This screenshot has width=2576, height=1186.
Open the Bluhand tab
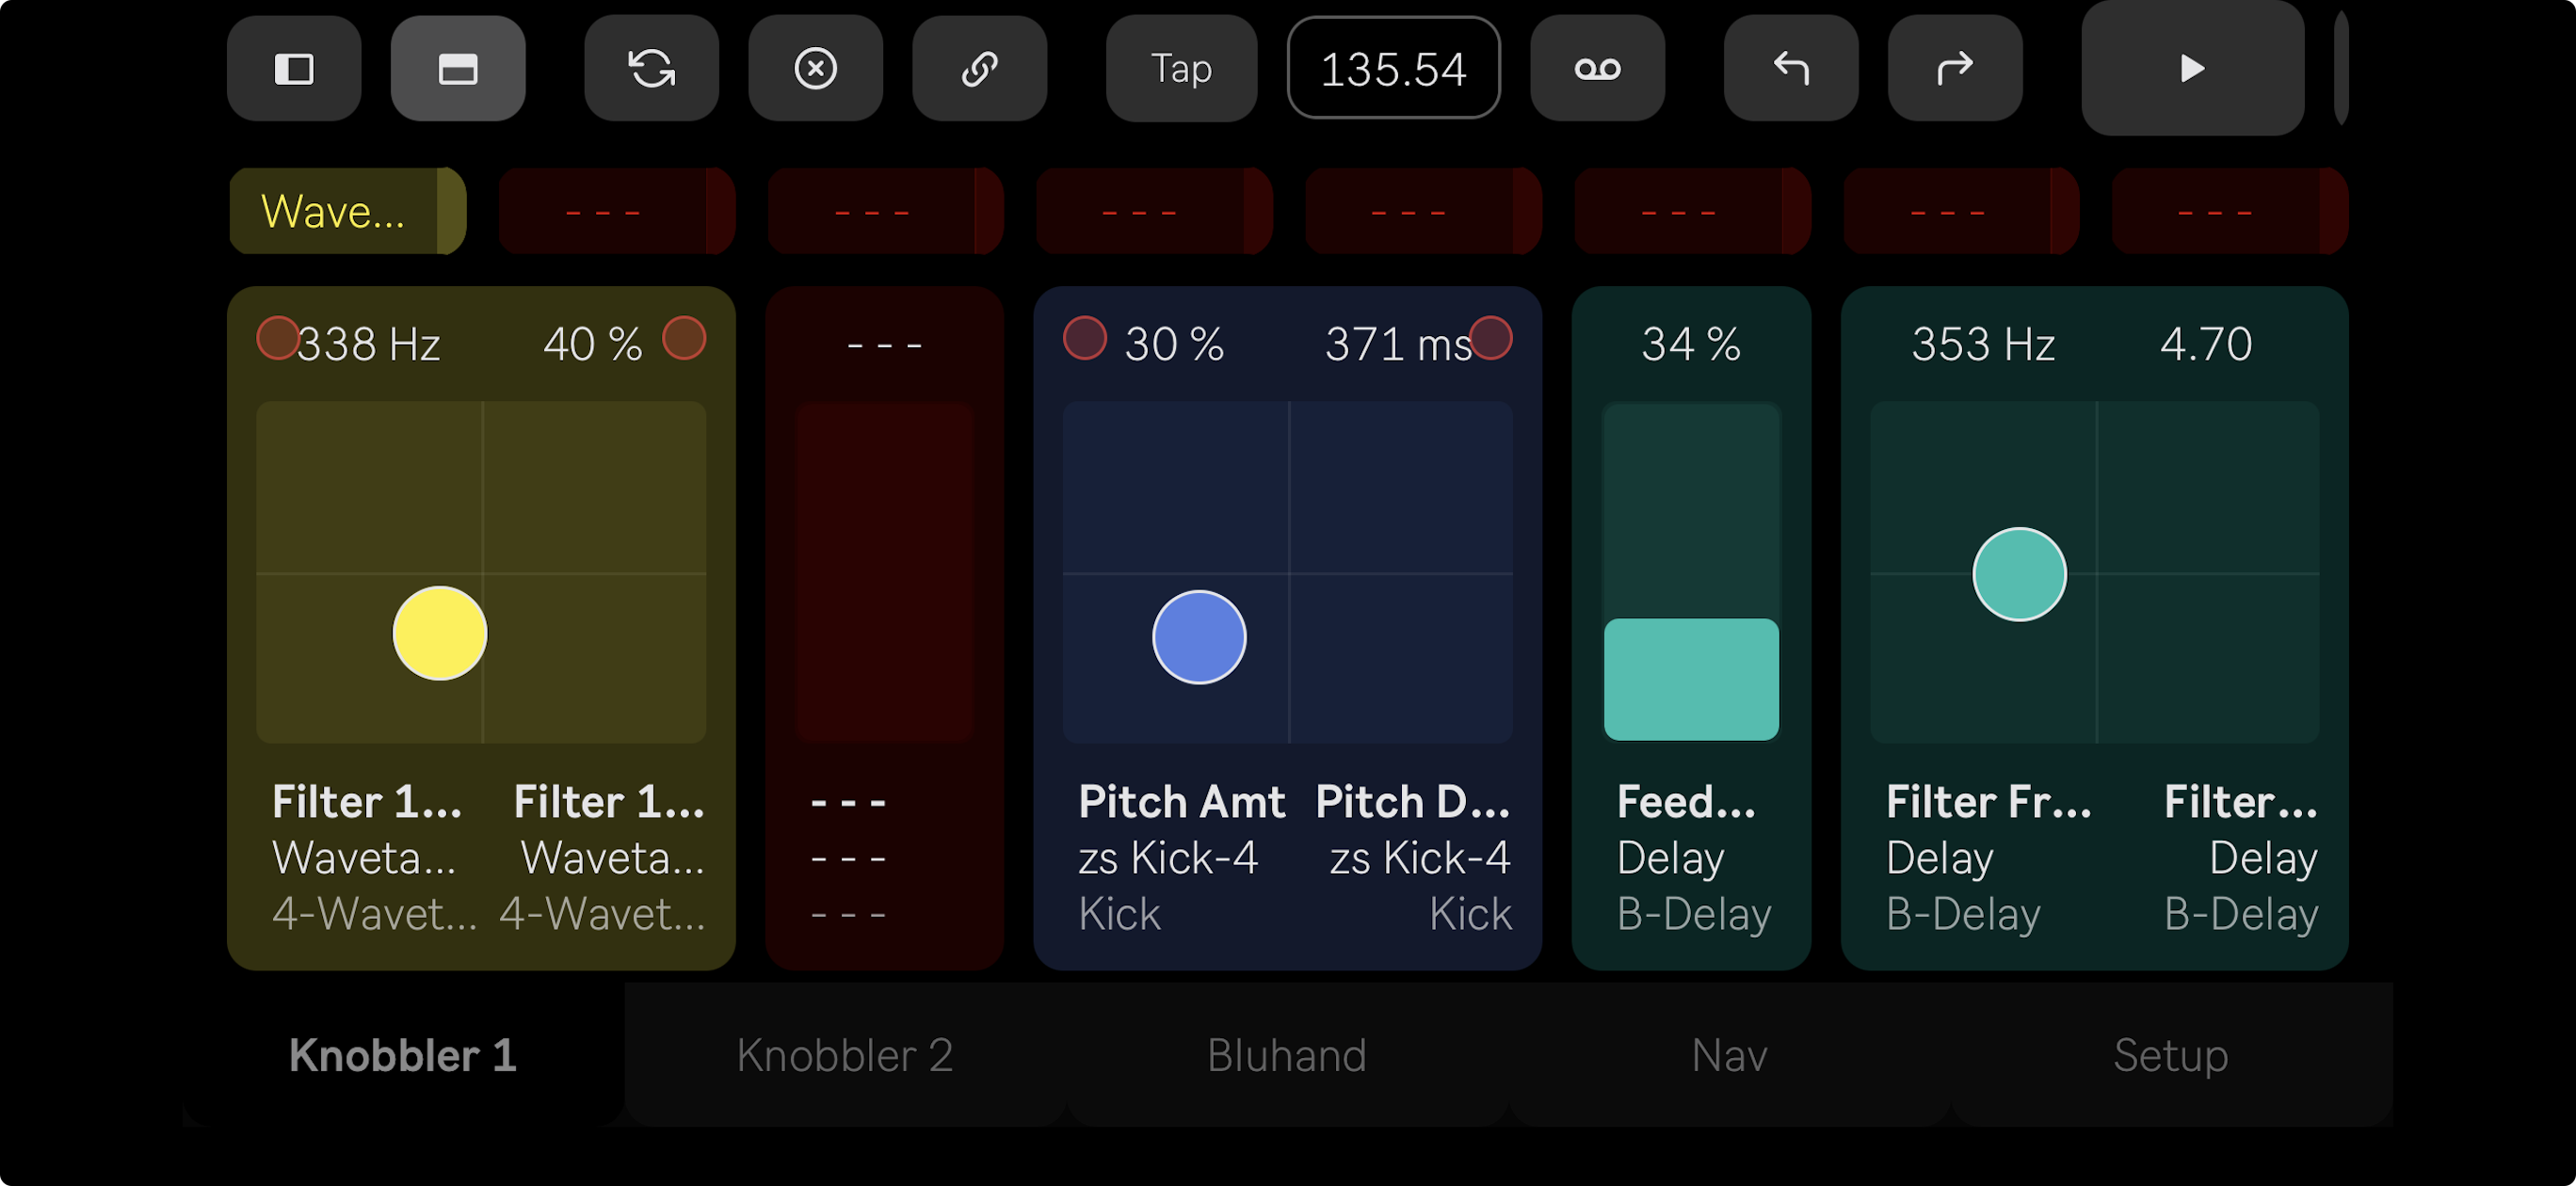click(1286, 1055)
